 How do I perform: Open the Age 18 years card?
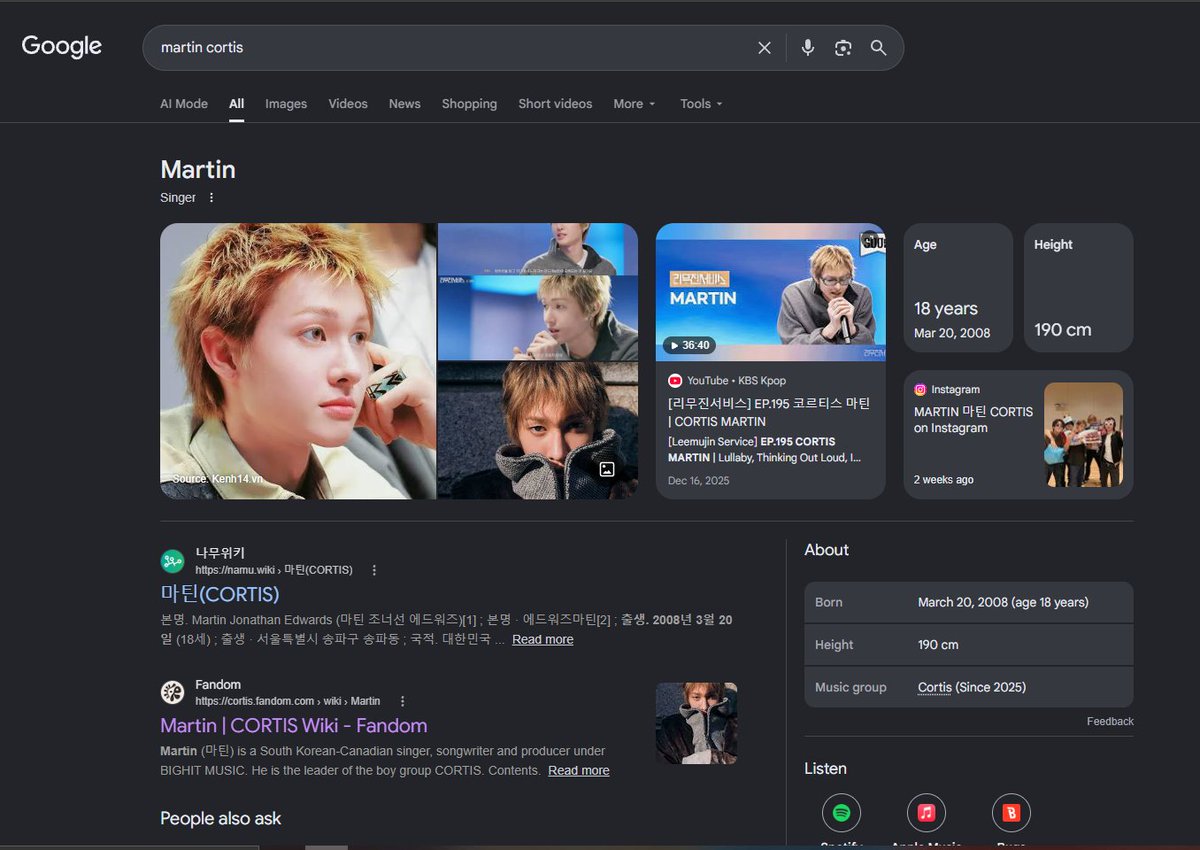coord(958,288)
